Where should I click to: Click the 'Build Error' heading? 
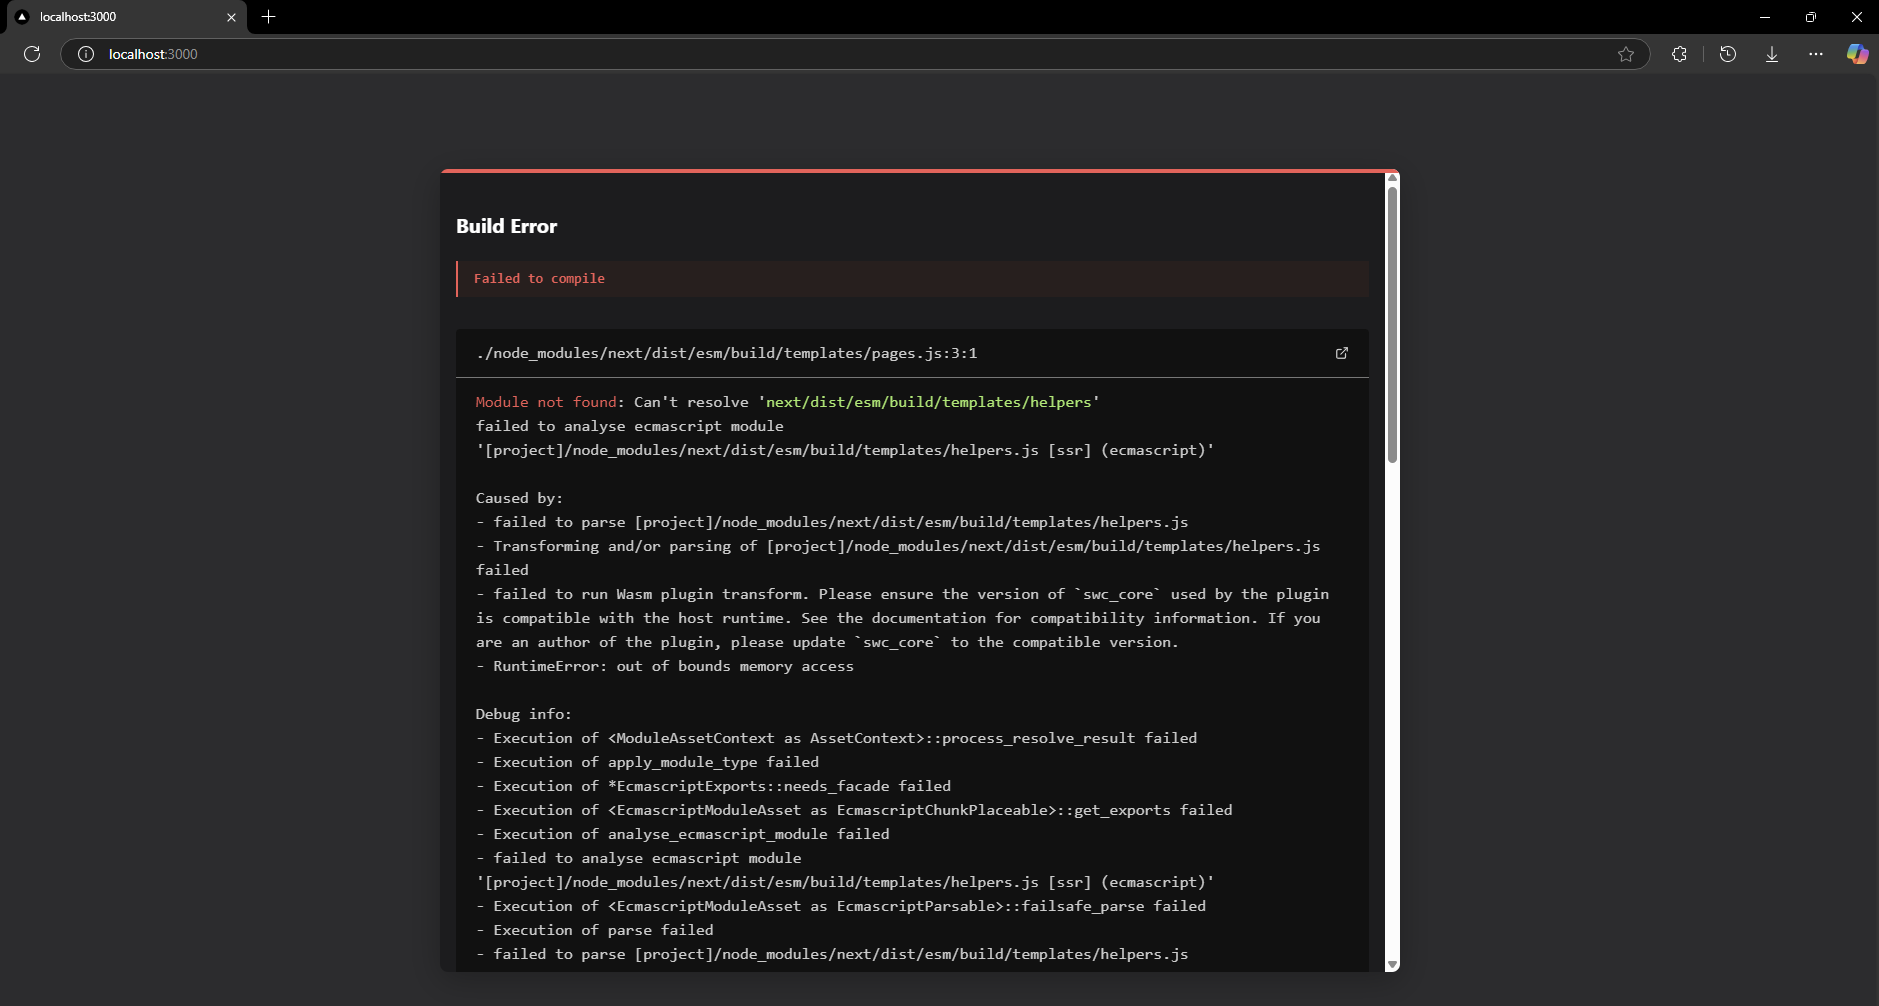507,226
